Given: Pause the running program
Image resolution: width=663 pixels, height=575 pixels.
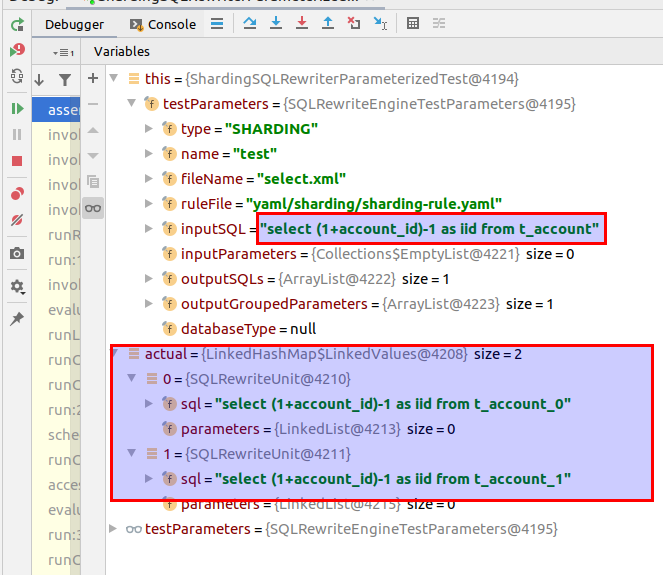Looking at the screenshot, I should 17,135.
